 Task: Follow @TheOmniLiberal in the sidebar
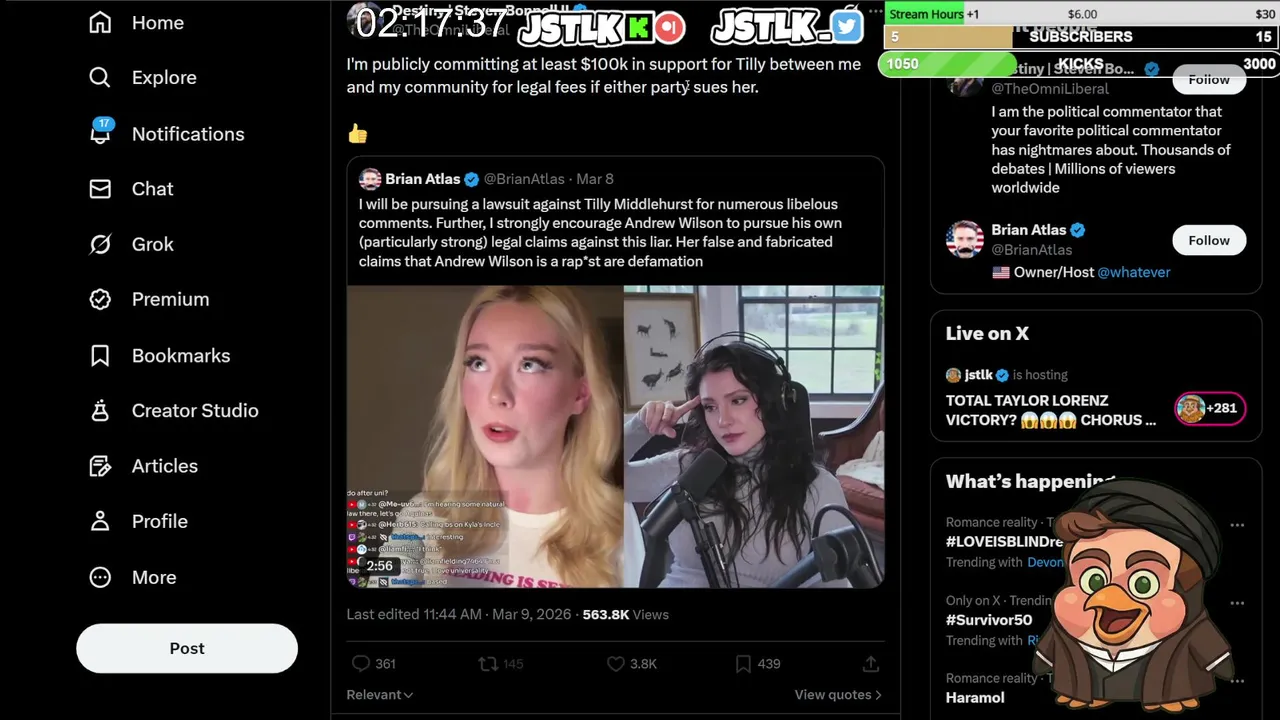click(x=1209, y=79)
